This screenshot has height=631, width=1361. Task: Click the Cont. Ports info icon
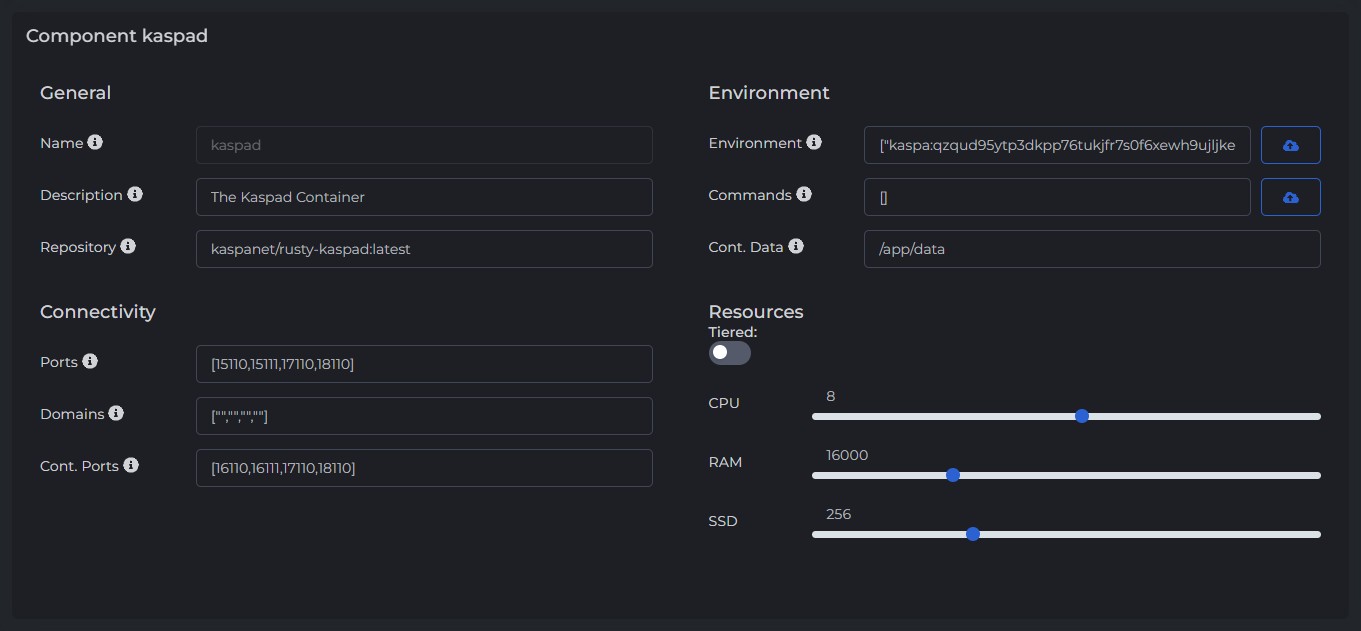point(131,465)
